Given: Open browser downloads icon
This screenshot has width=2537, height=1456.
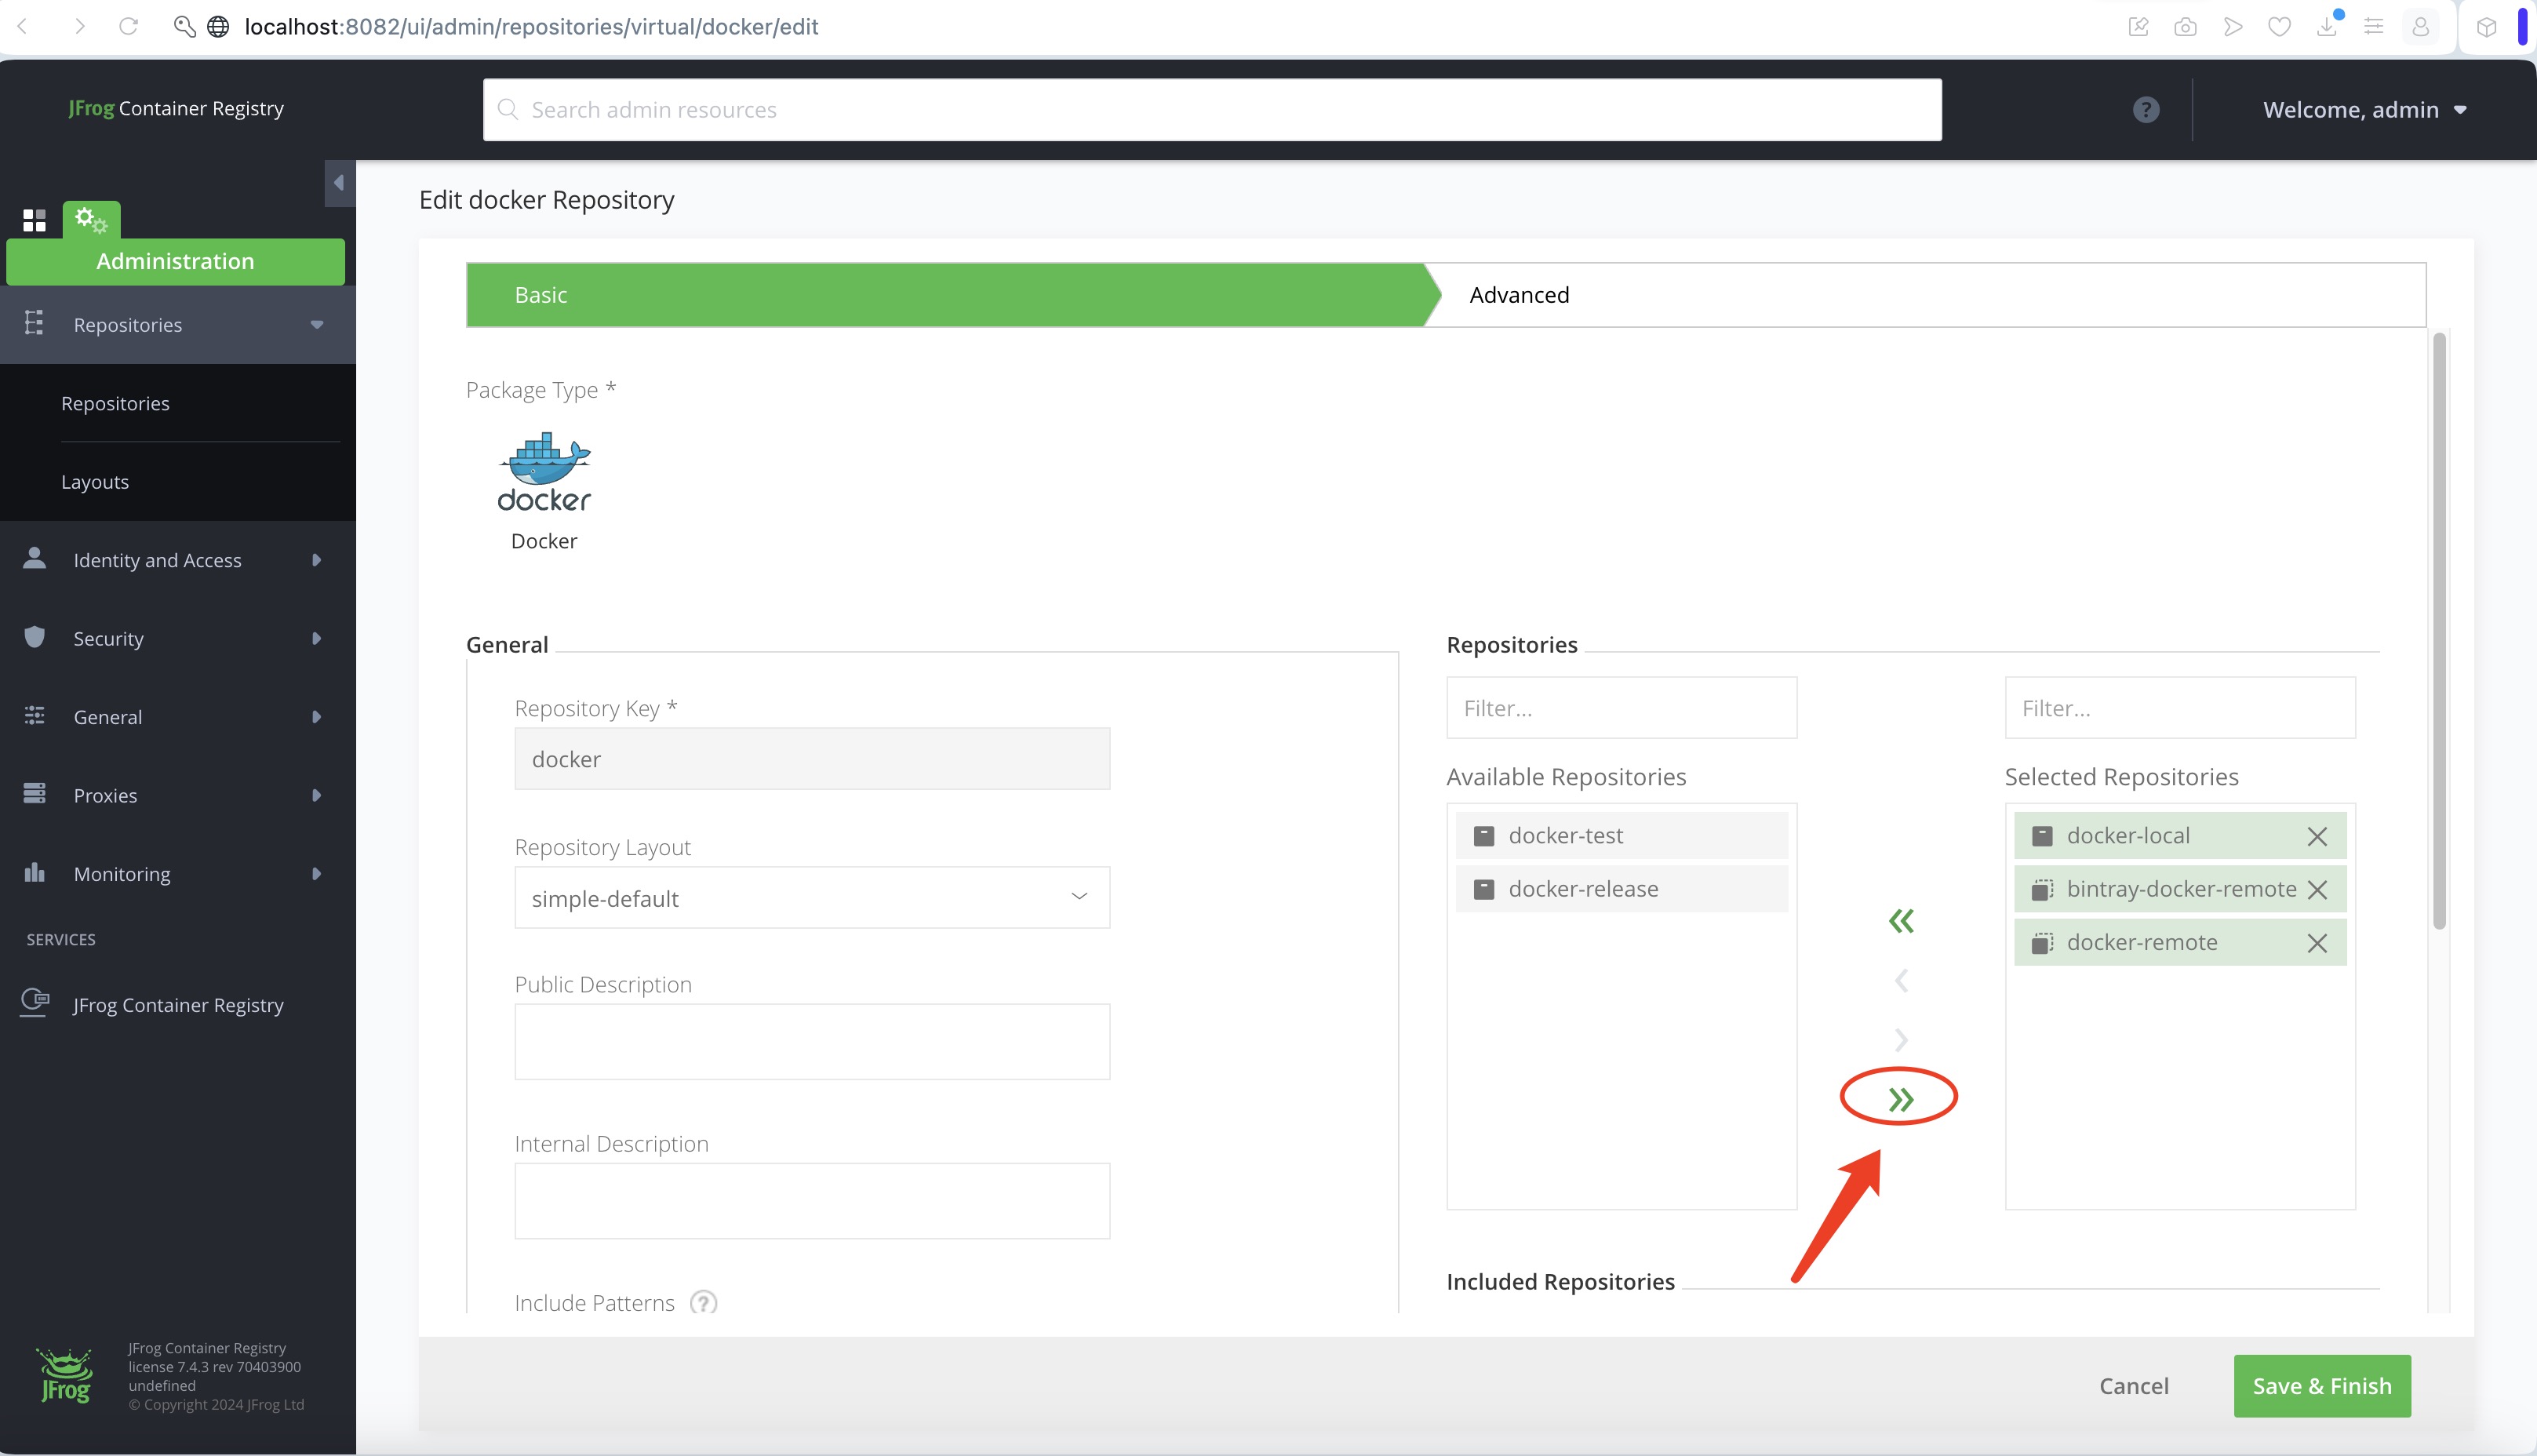Looking at the screenshot, I should point(2327,27).
